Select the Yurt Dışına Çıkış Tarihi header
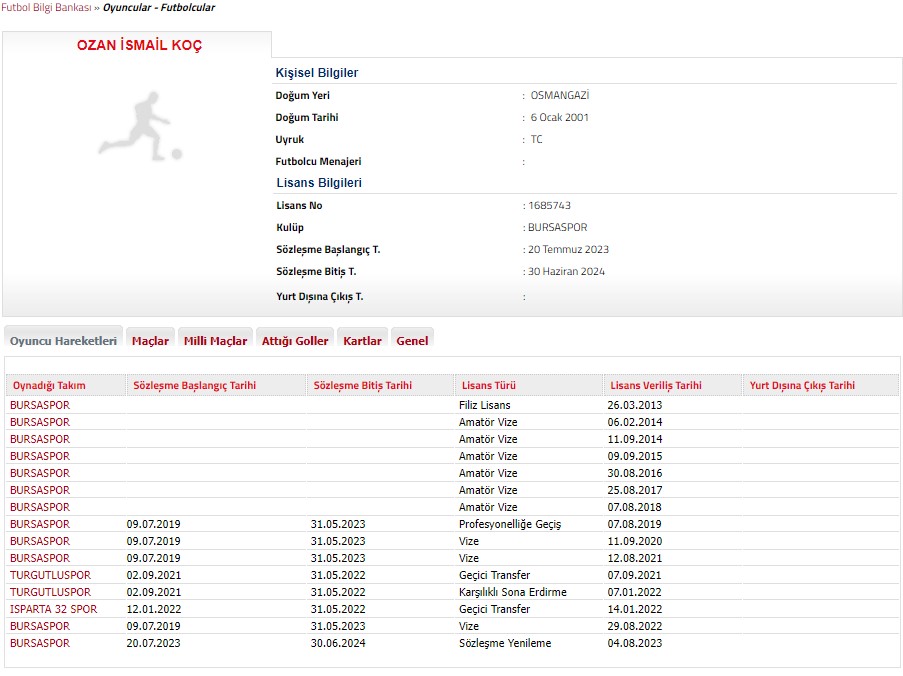The height and width of the screenshot is (676, 903). coord(802,386)
